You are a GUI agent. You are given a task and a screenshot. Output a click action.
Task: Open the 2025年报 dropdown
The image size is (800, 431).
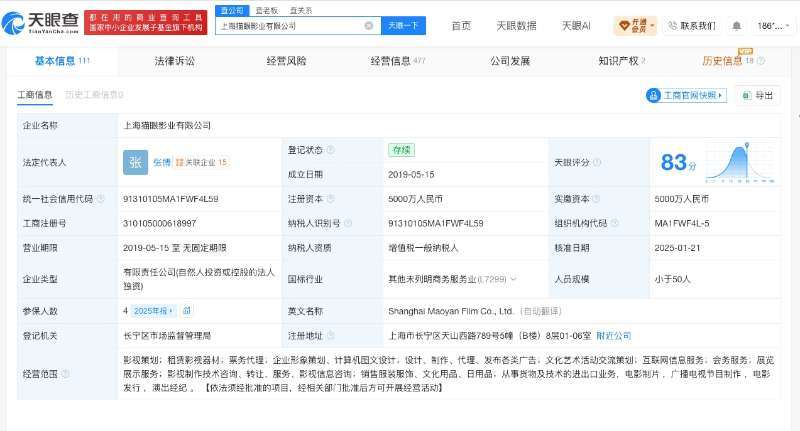[x=153, y=311]
